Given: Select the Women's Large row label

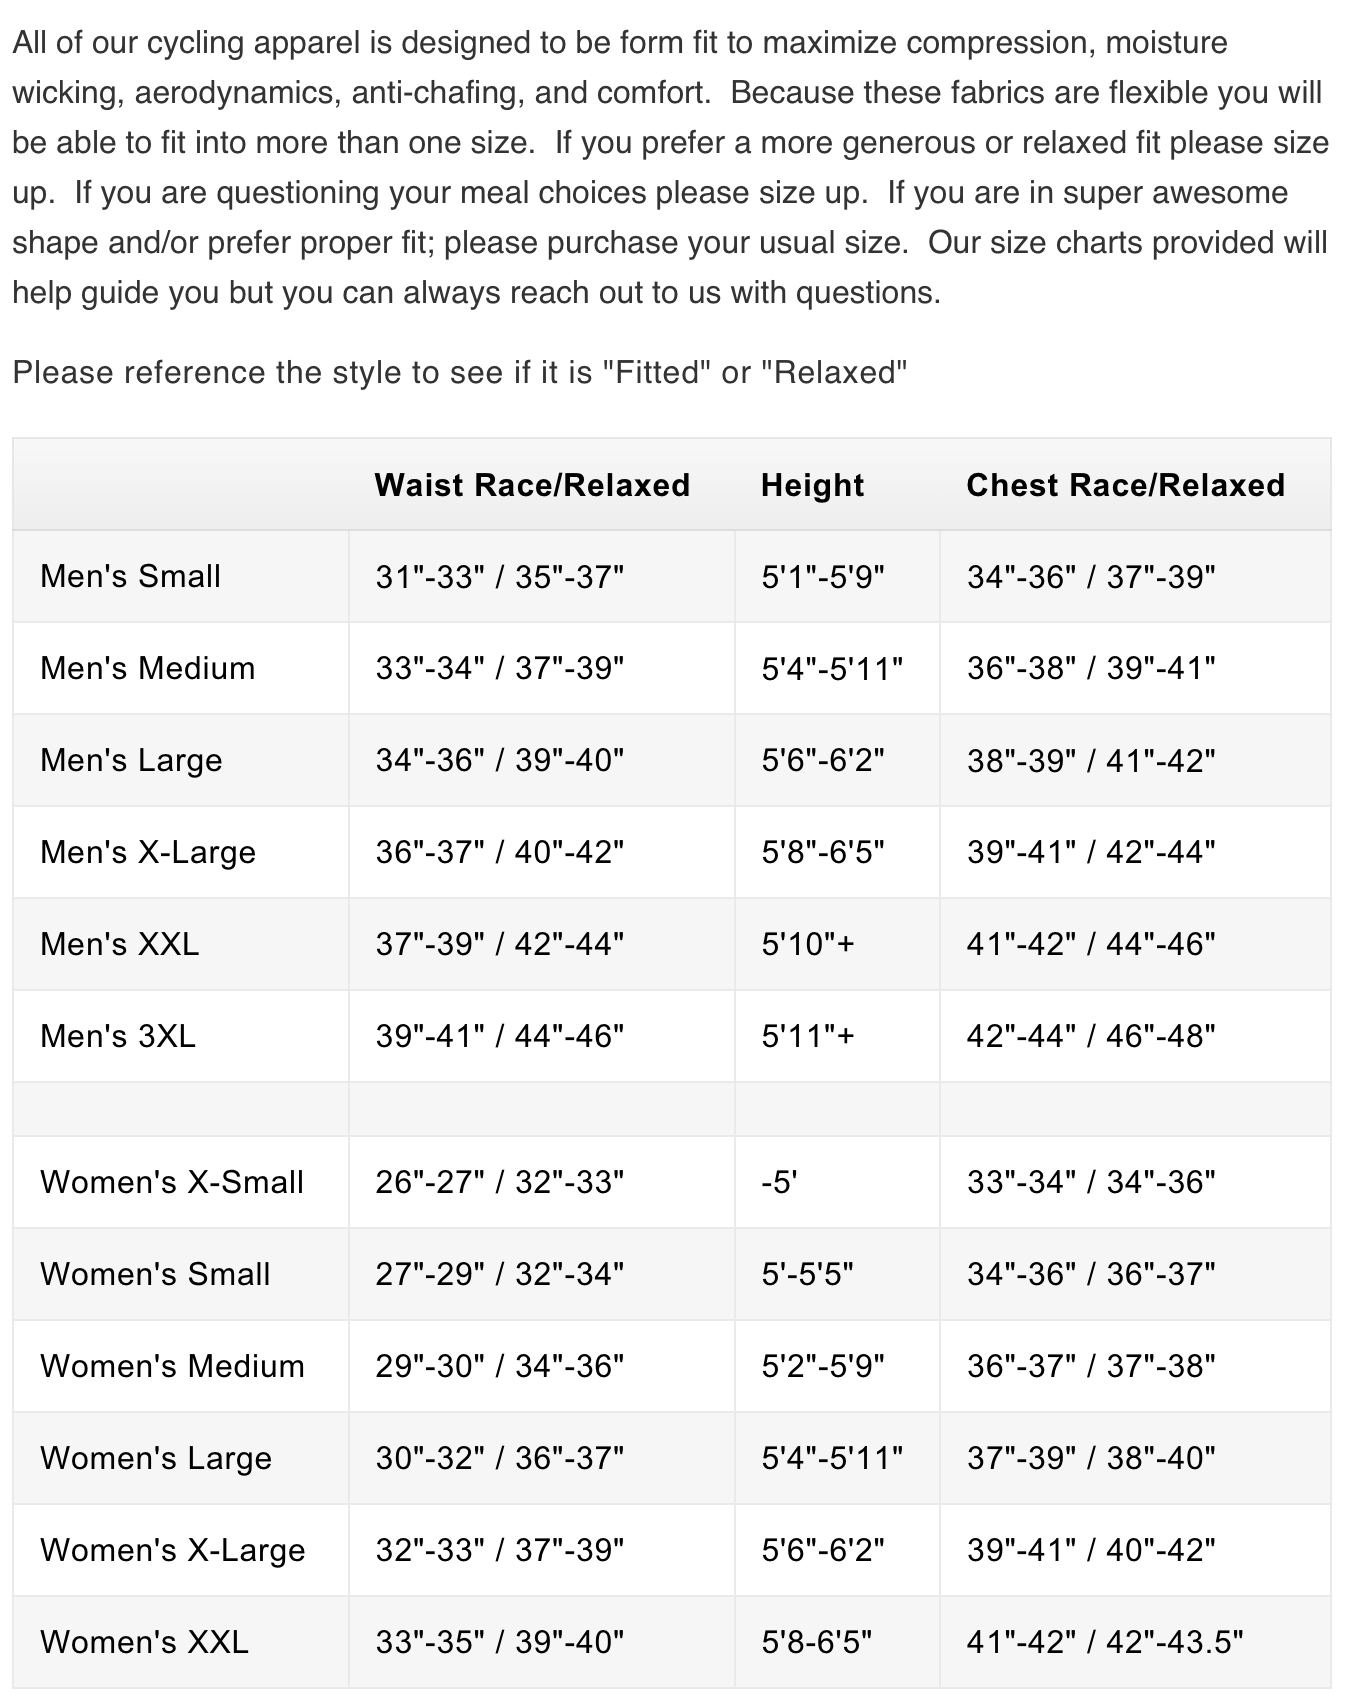Looking at the screenshot, I should tap(155, 1458).
